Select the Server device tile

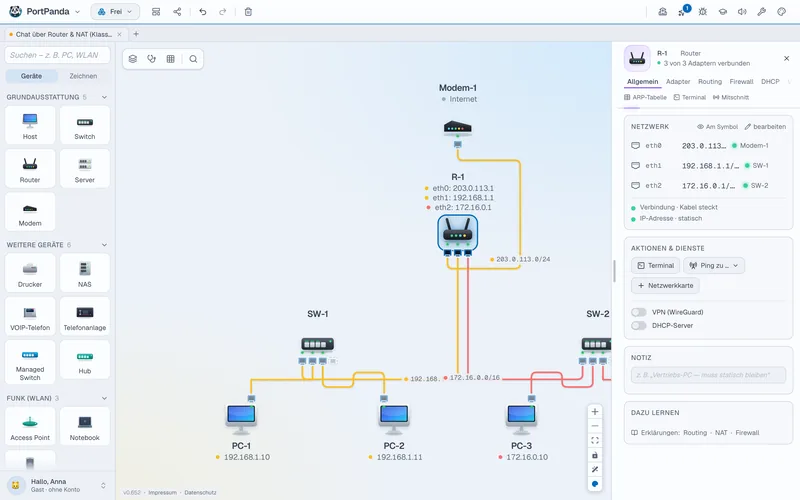tap(85, 169)
